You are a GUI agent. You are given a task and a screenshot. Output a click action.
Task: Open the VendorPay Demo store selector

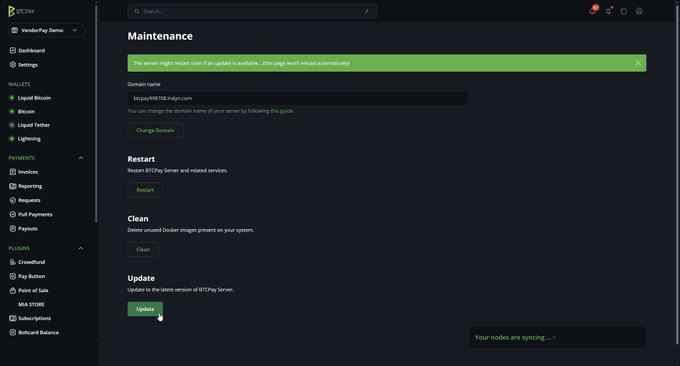pyautogui.click(x=46, y=30)
